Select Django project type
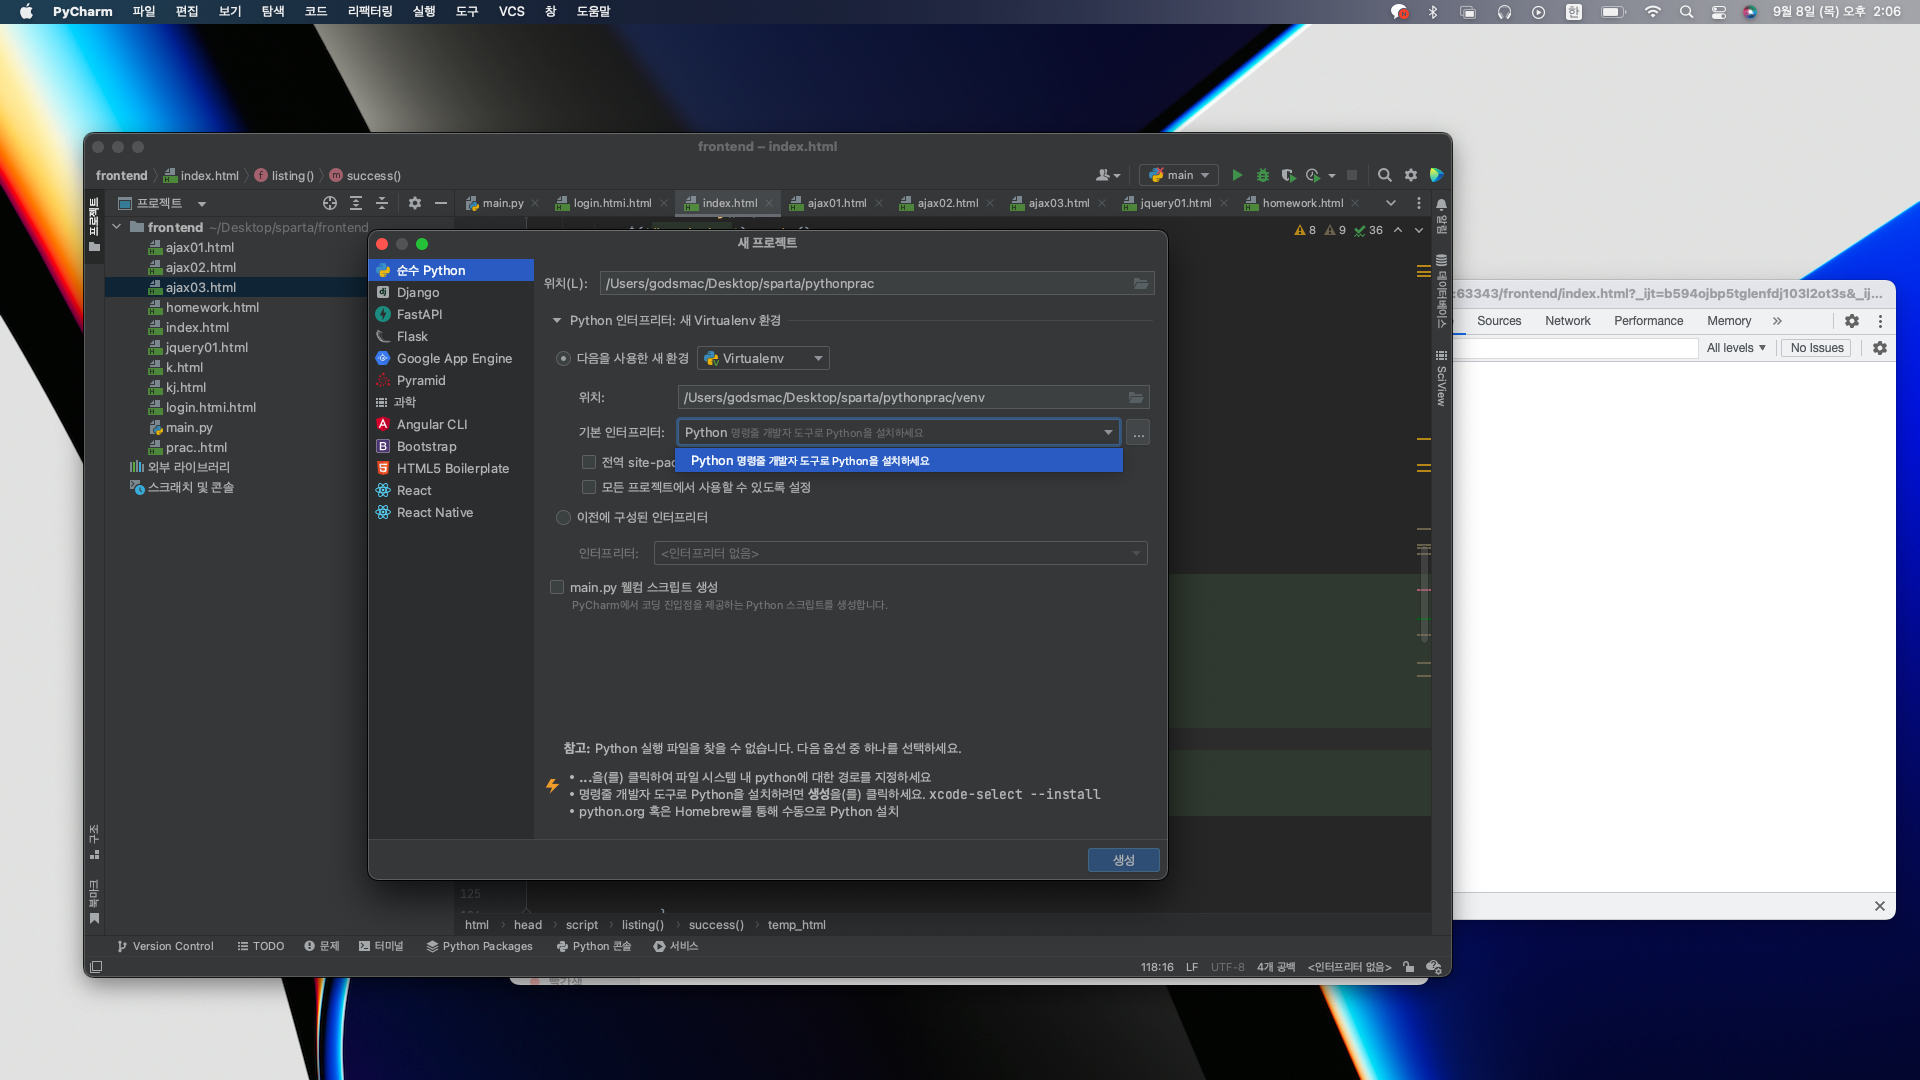1920x1080 pixels. pos(451,293)
